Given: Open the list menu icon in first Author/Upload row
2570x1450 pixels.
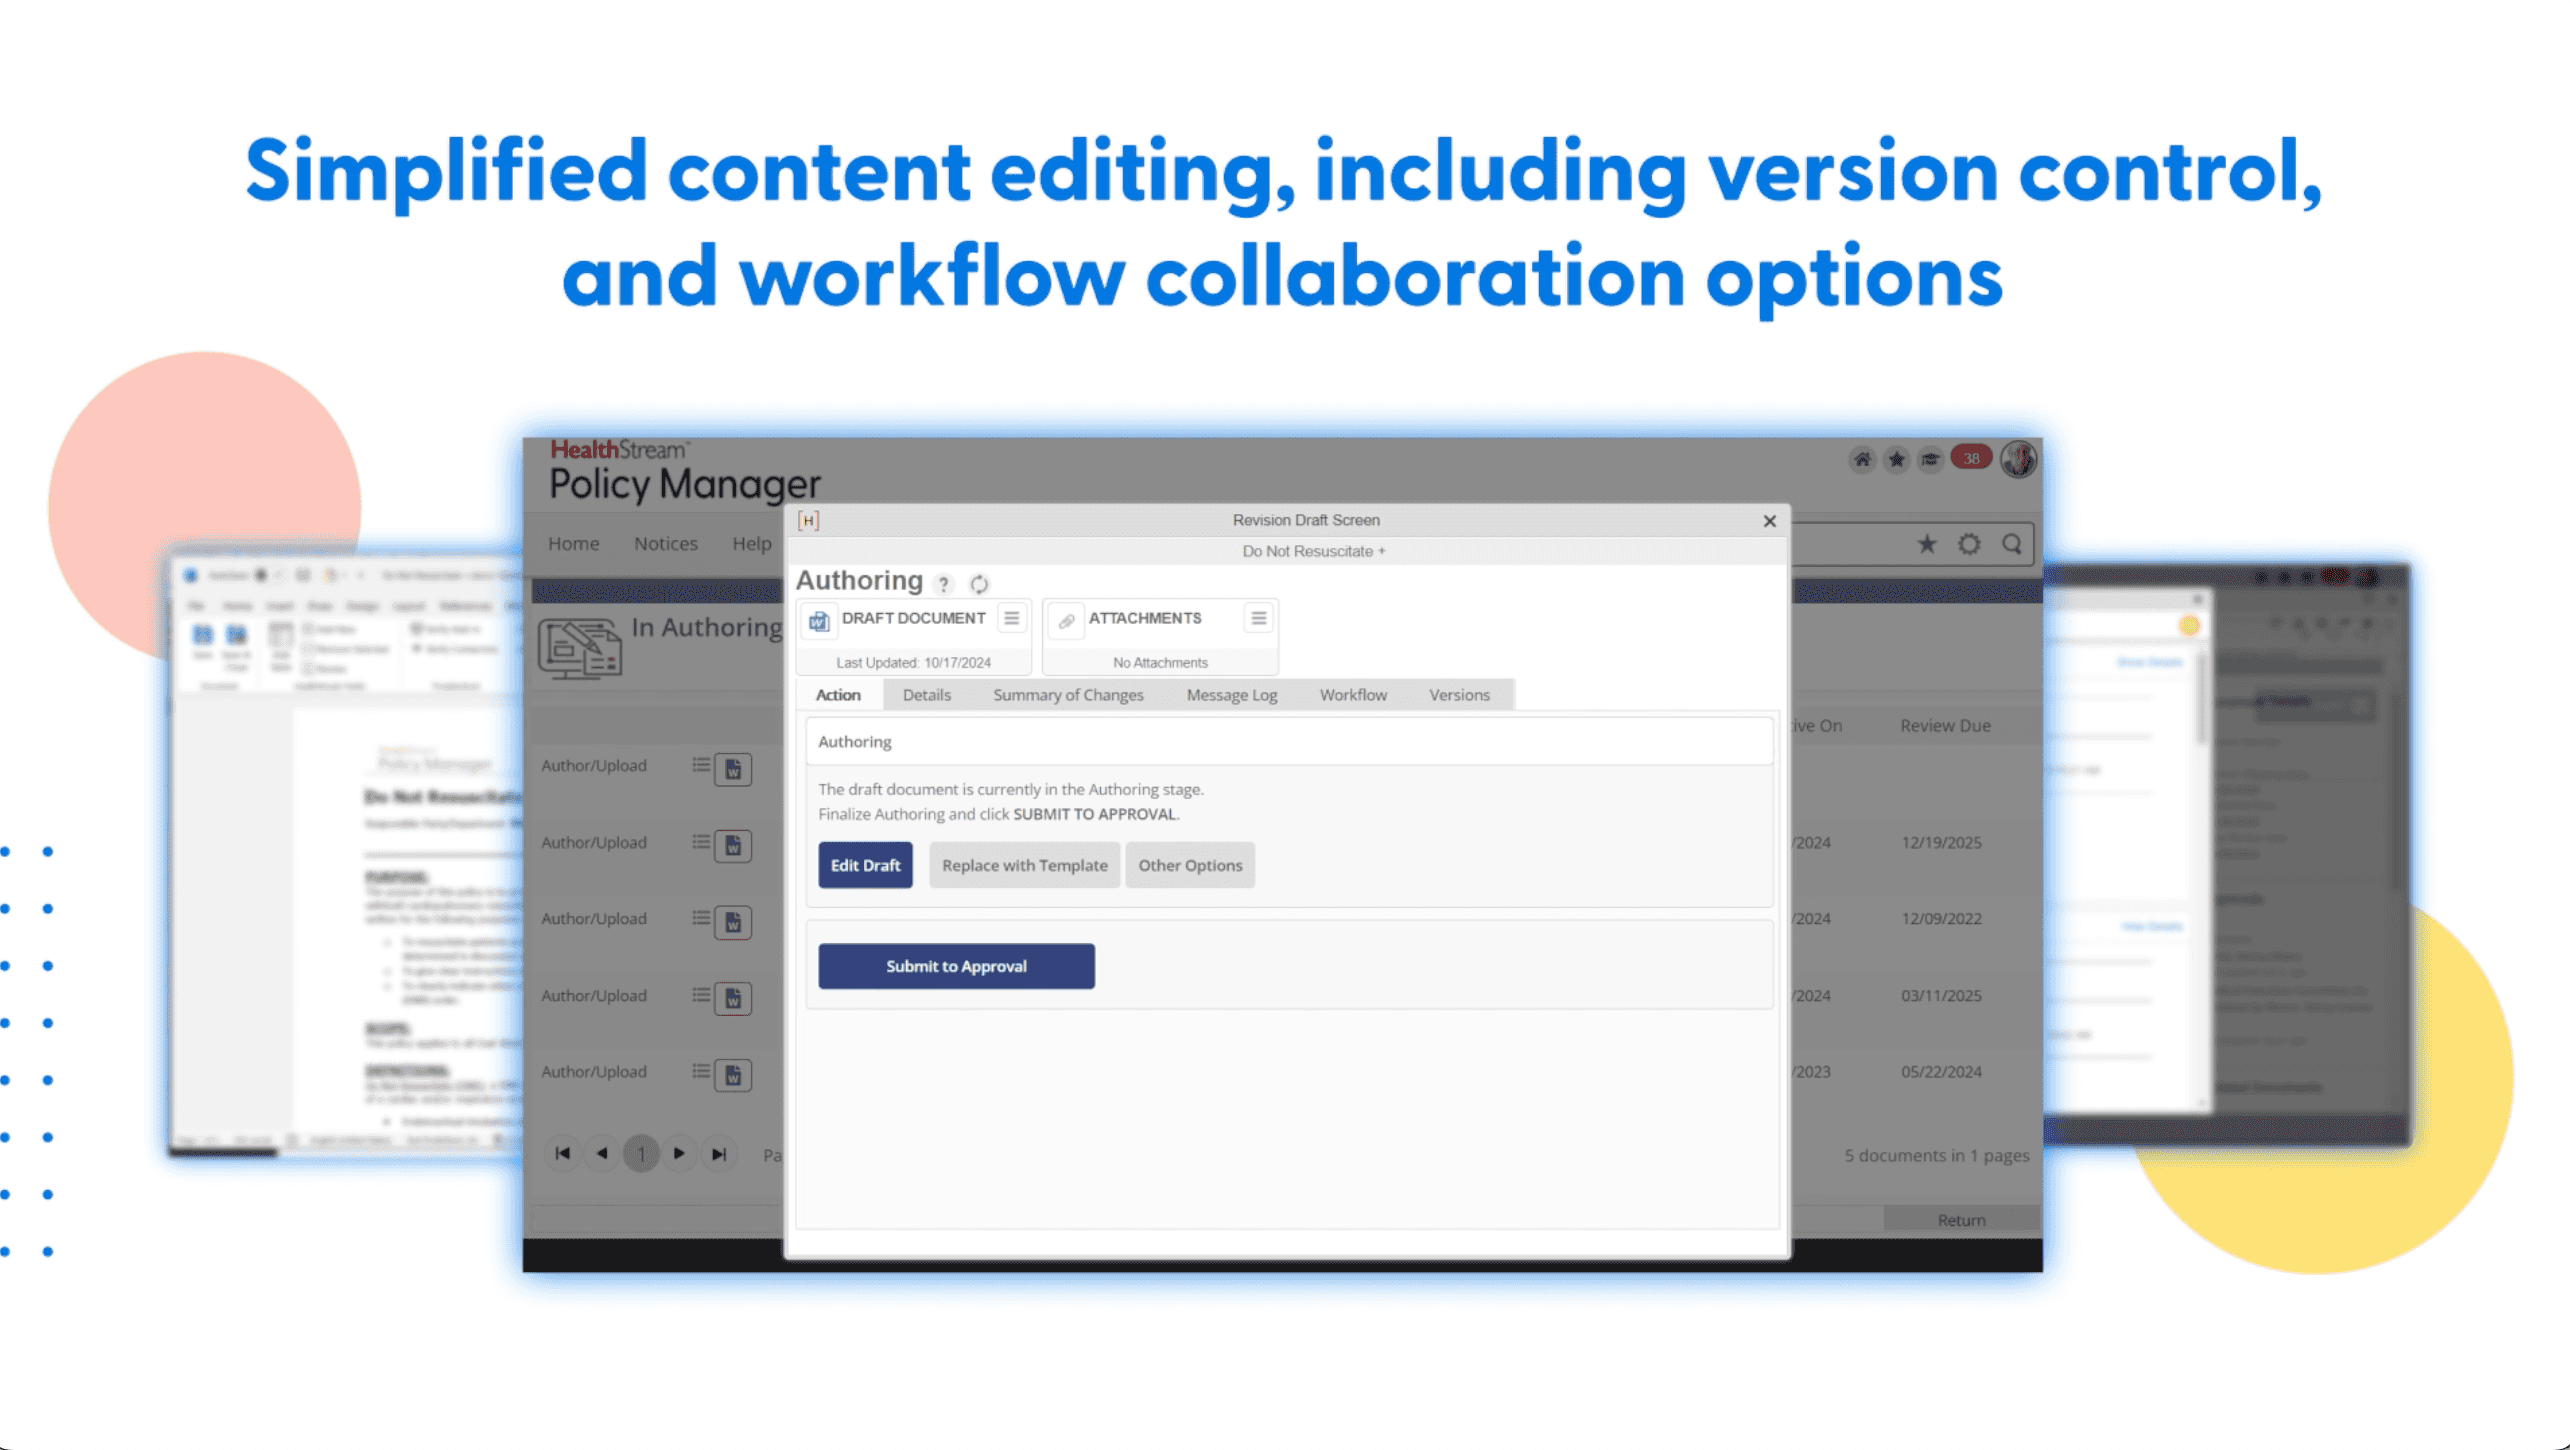Looking at the screenshot, I should click(x=701, y=765).
